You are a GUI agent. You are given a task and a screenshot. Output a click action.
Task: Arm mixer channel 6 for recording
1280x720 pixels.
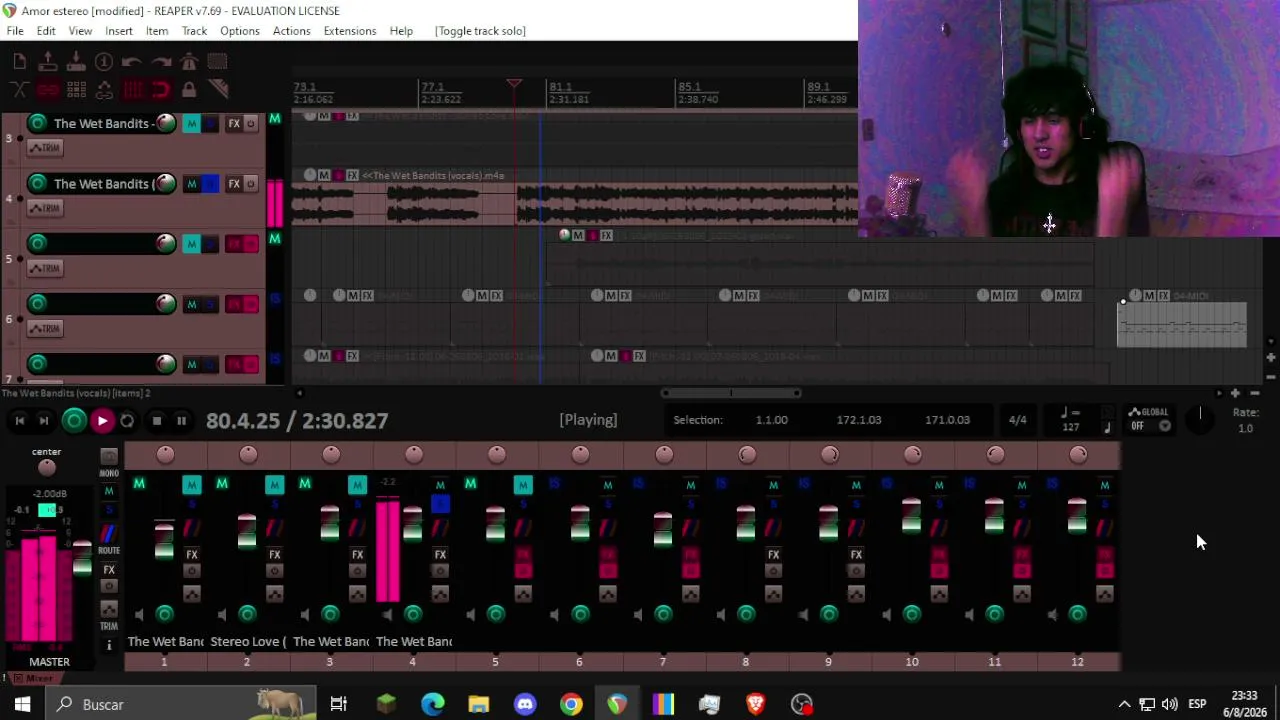(x=580, y=613)
